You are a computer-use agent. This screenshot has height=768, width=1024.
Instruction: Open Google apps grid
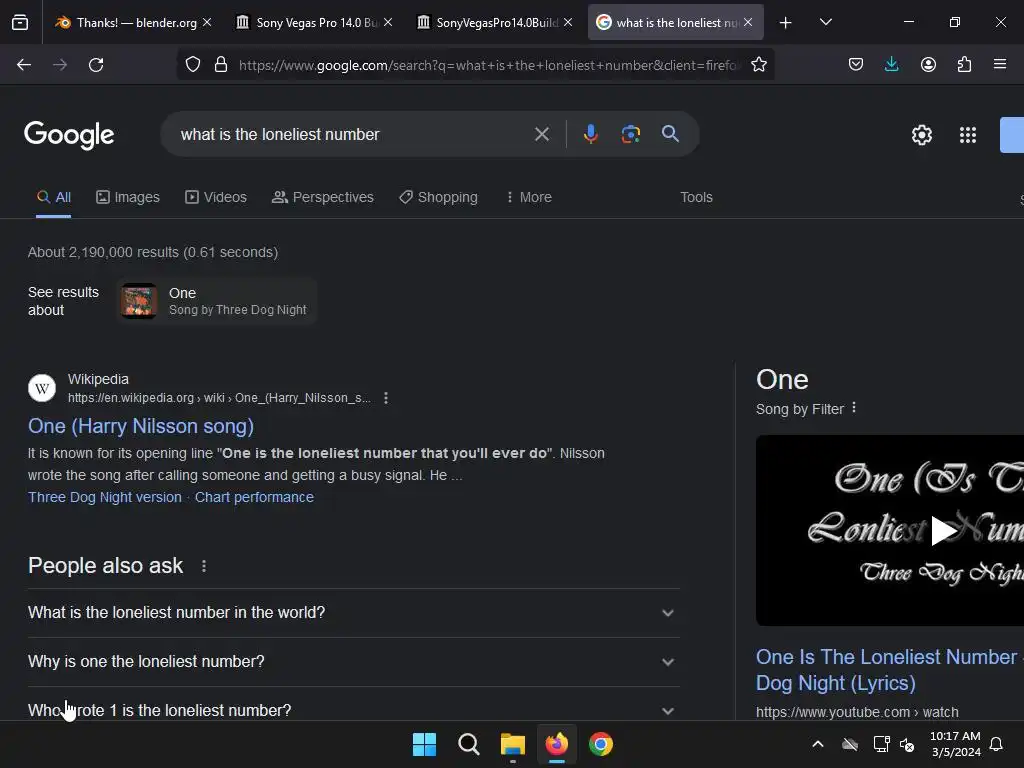tap(968, 135)
